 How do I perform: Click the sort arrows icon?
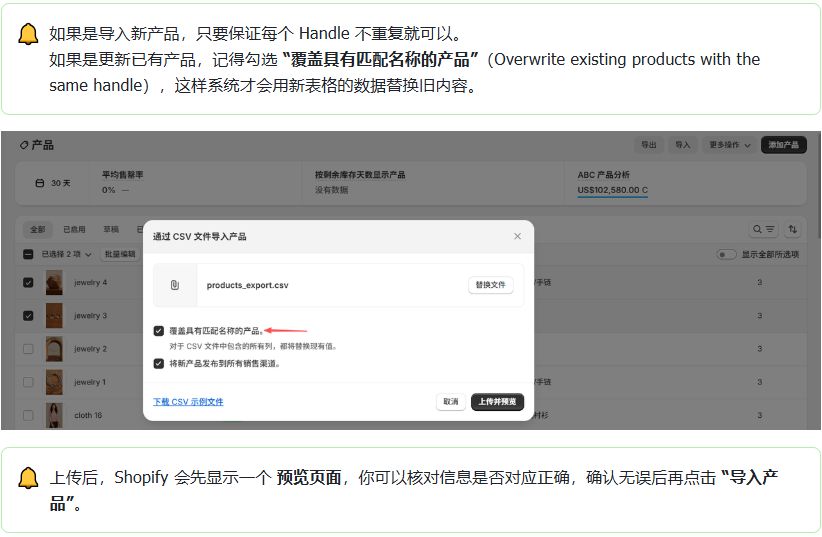792,229
